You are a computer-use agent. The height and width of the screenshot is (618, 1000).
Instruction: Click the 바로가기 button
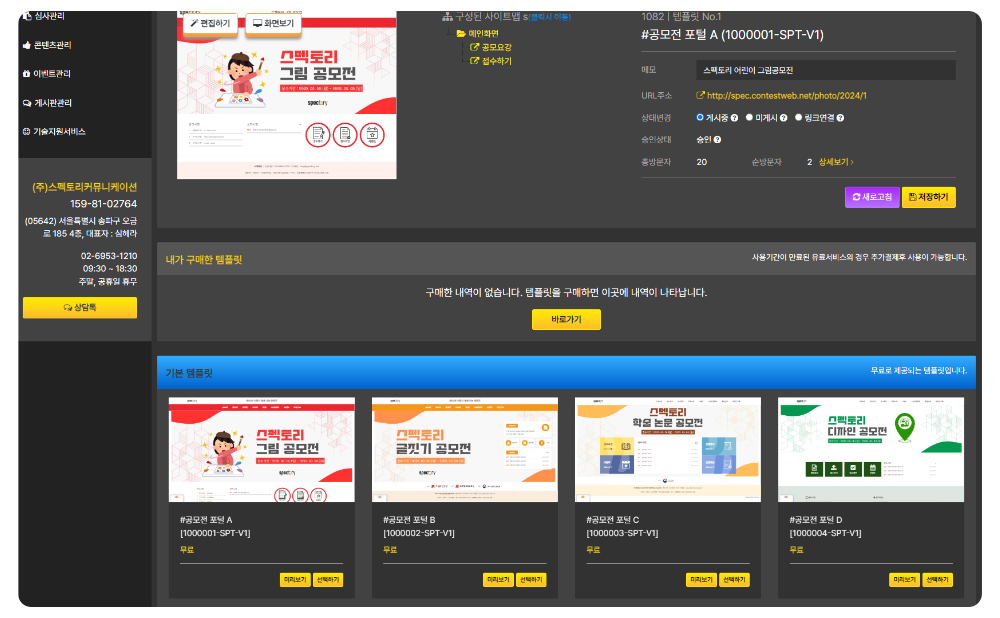(566, 320)
